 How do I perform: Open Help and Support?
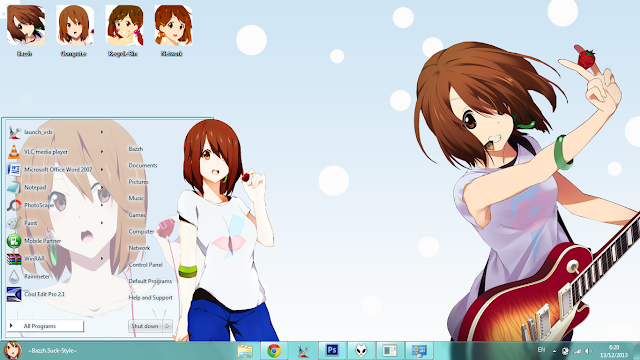coord(150,298)
